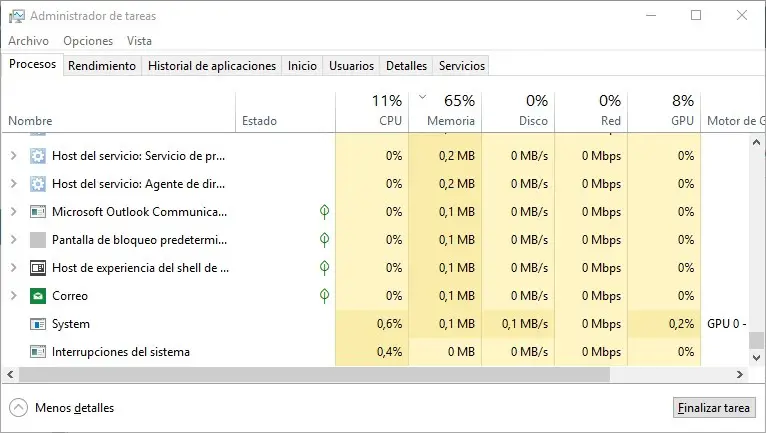Sort by the CPU column header
The image size is (766, 433).
tap(388, 111)
